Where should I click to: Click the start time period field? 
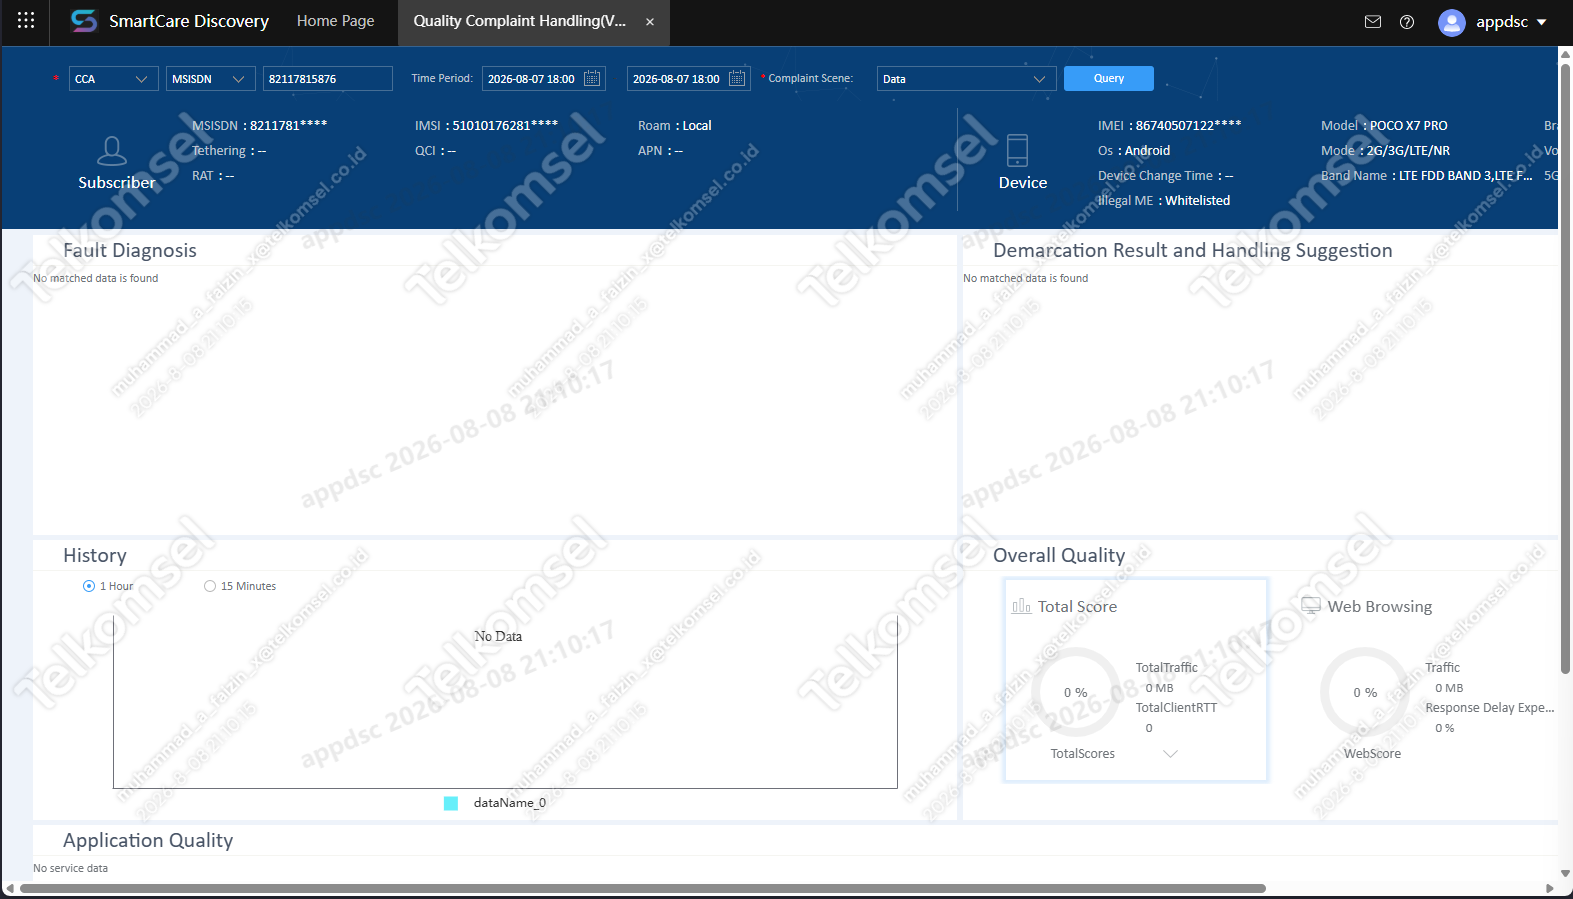click(544, 79)
